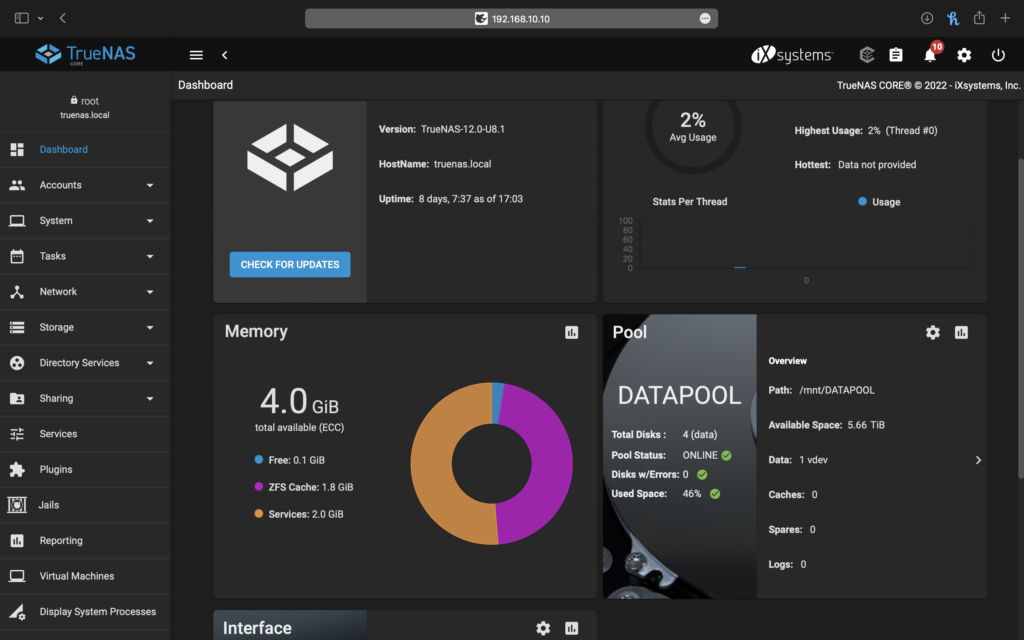Click the power icon in the header

click(x=998, y=55)
